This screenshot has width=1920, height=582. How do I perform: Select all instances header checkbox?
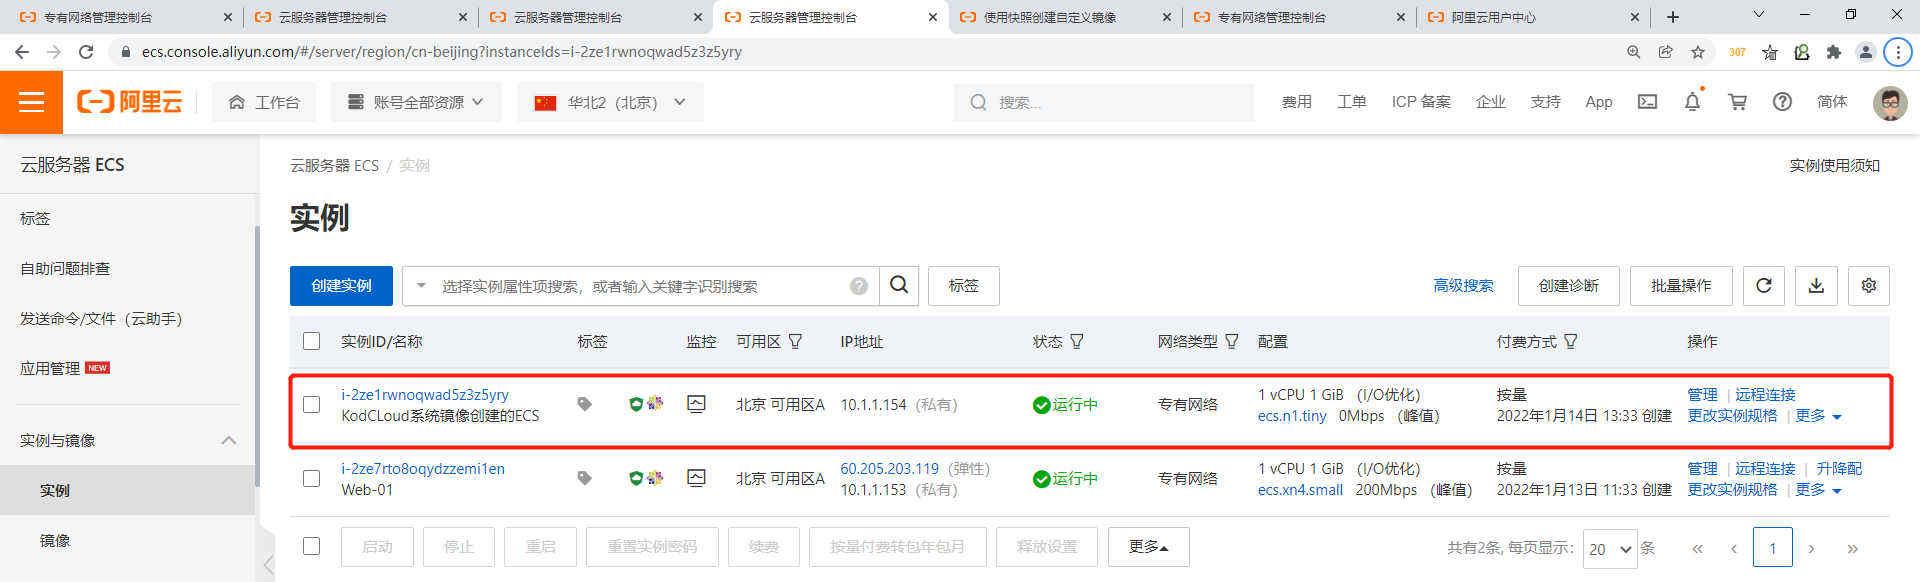pos(312,341)
